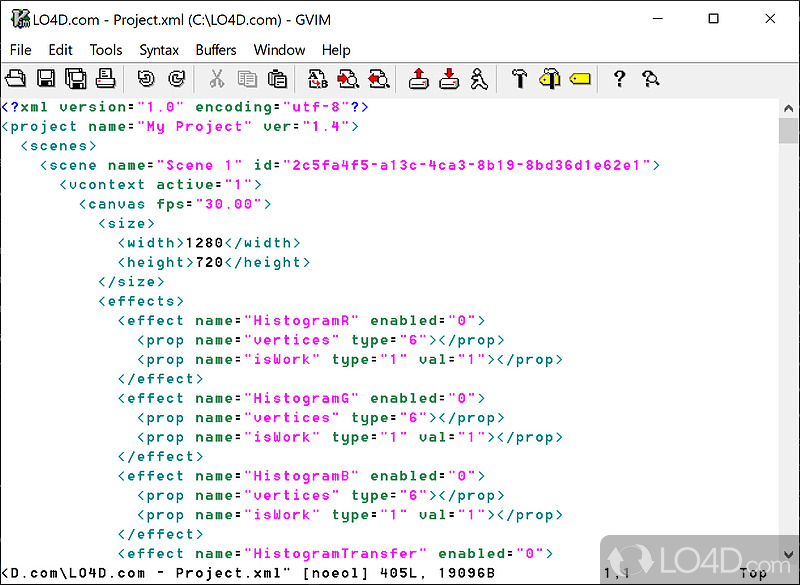Click the Print toolbar icon

[106, 79]
